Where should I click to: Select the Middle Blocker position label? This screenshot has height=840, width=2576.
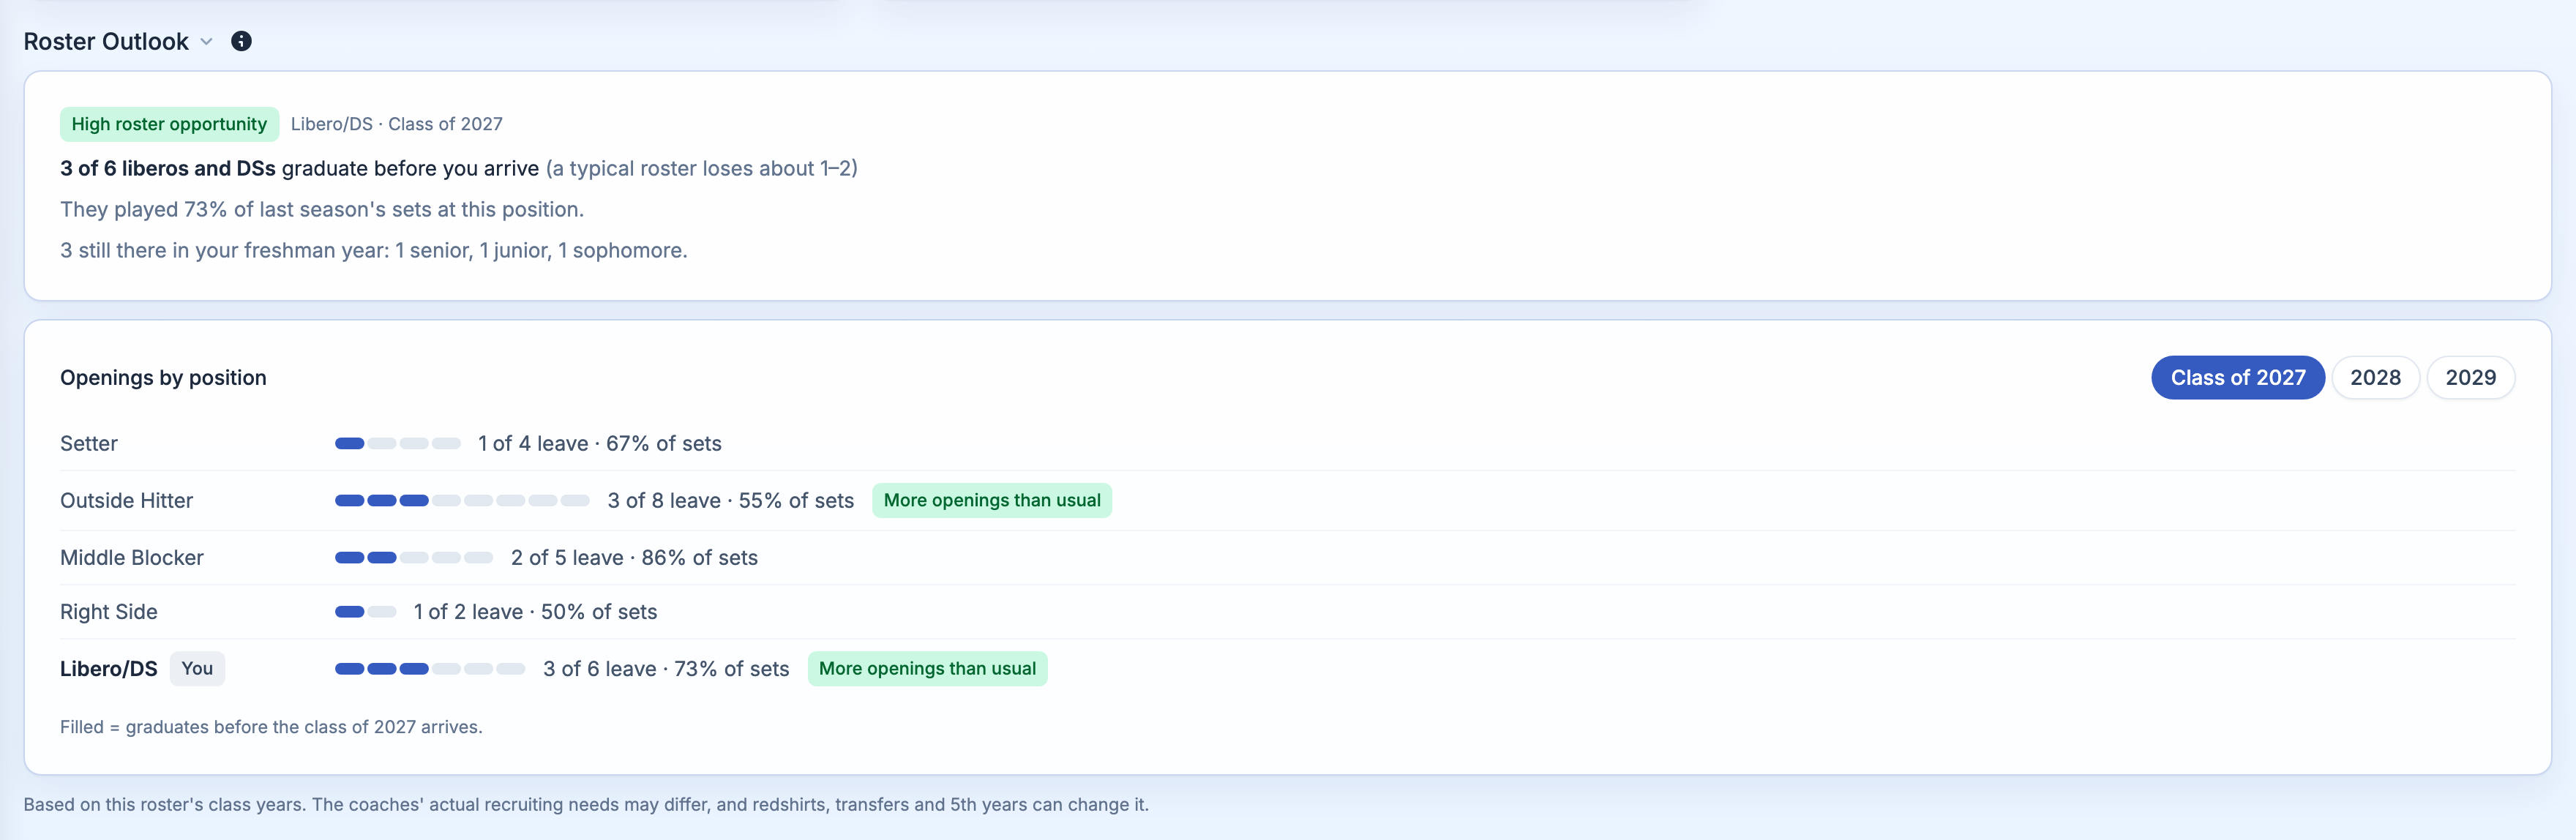tap(132, 557)
